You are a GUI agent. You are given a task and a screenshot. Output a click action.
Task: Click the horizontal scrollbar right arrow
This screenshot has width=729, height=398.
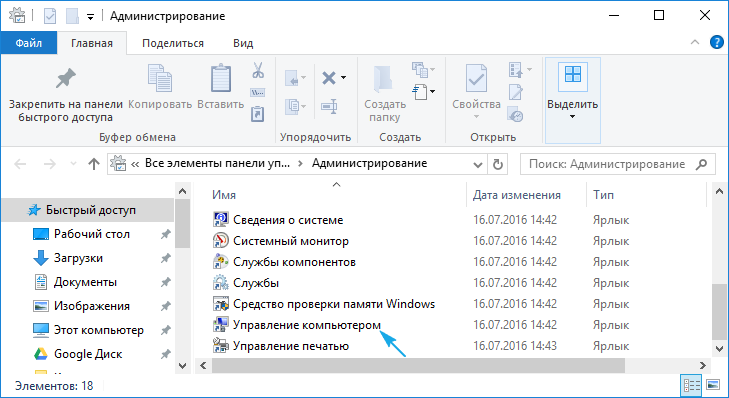702,365
